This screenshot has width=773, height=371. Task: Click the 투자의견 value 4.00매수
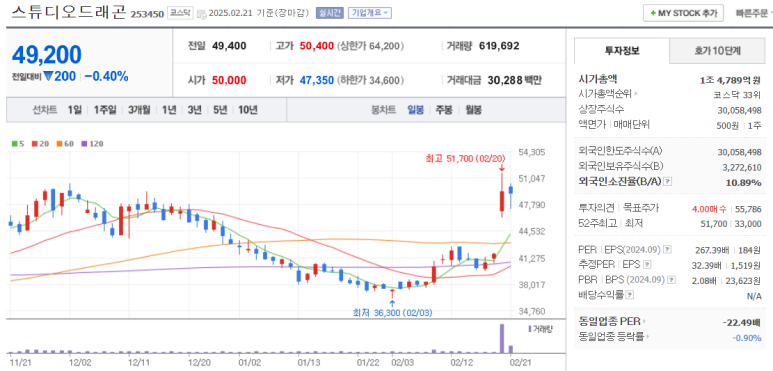click(x=709, y=209)
